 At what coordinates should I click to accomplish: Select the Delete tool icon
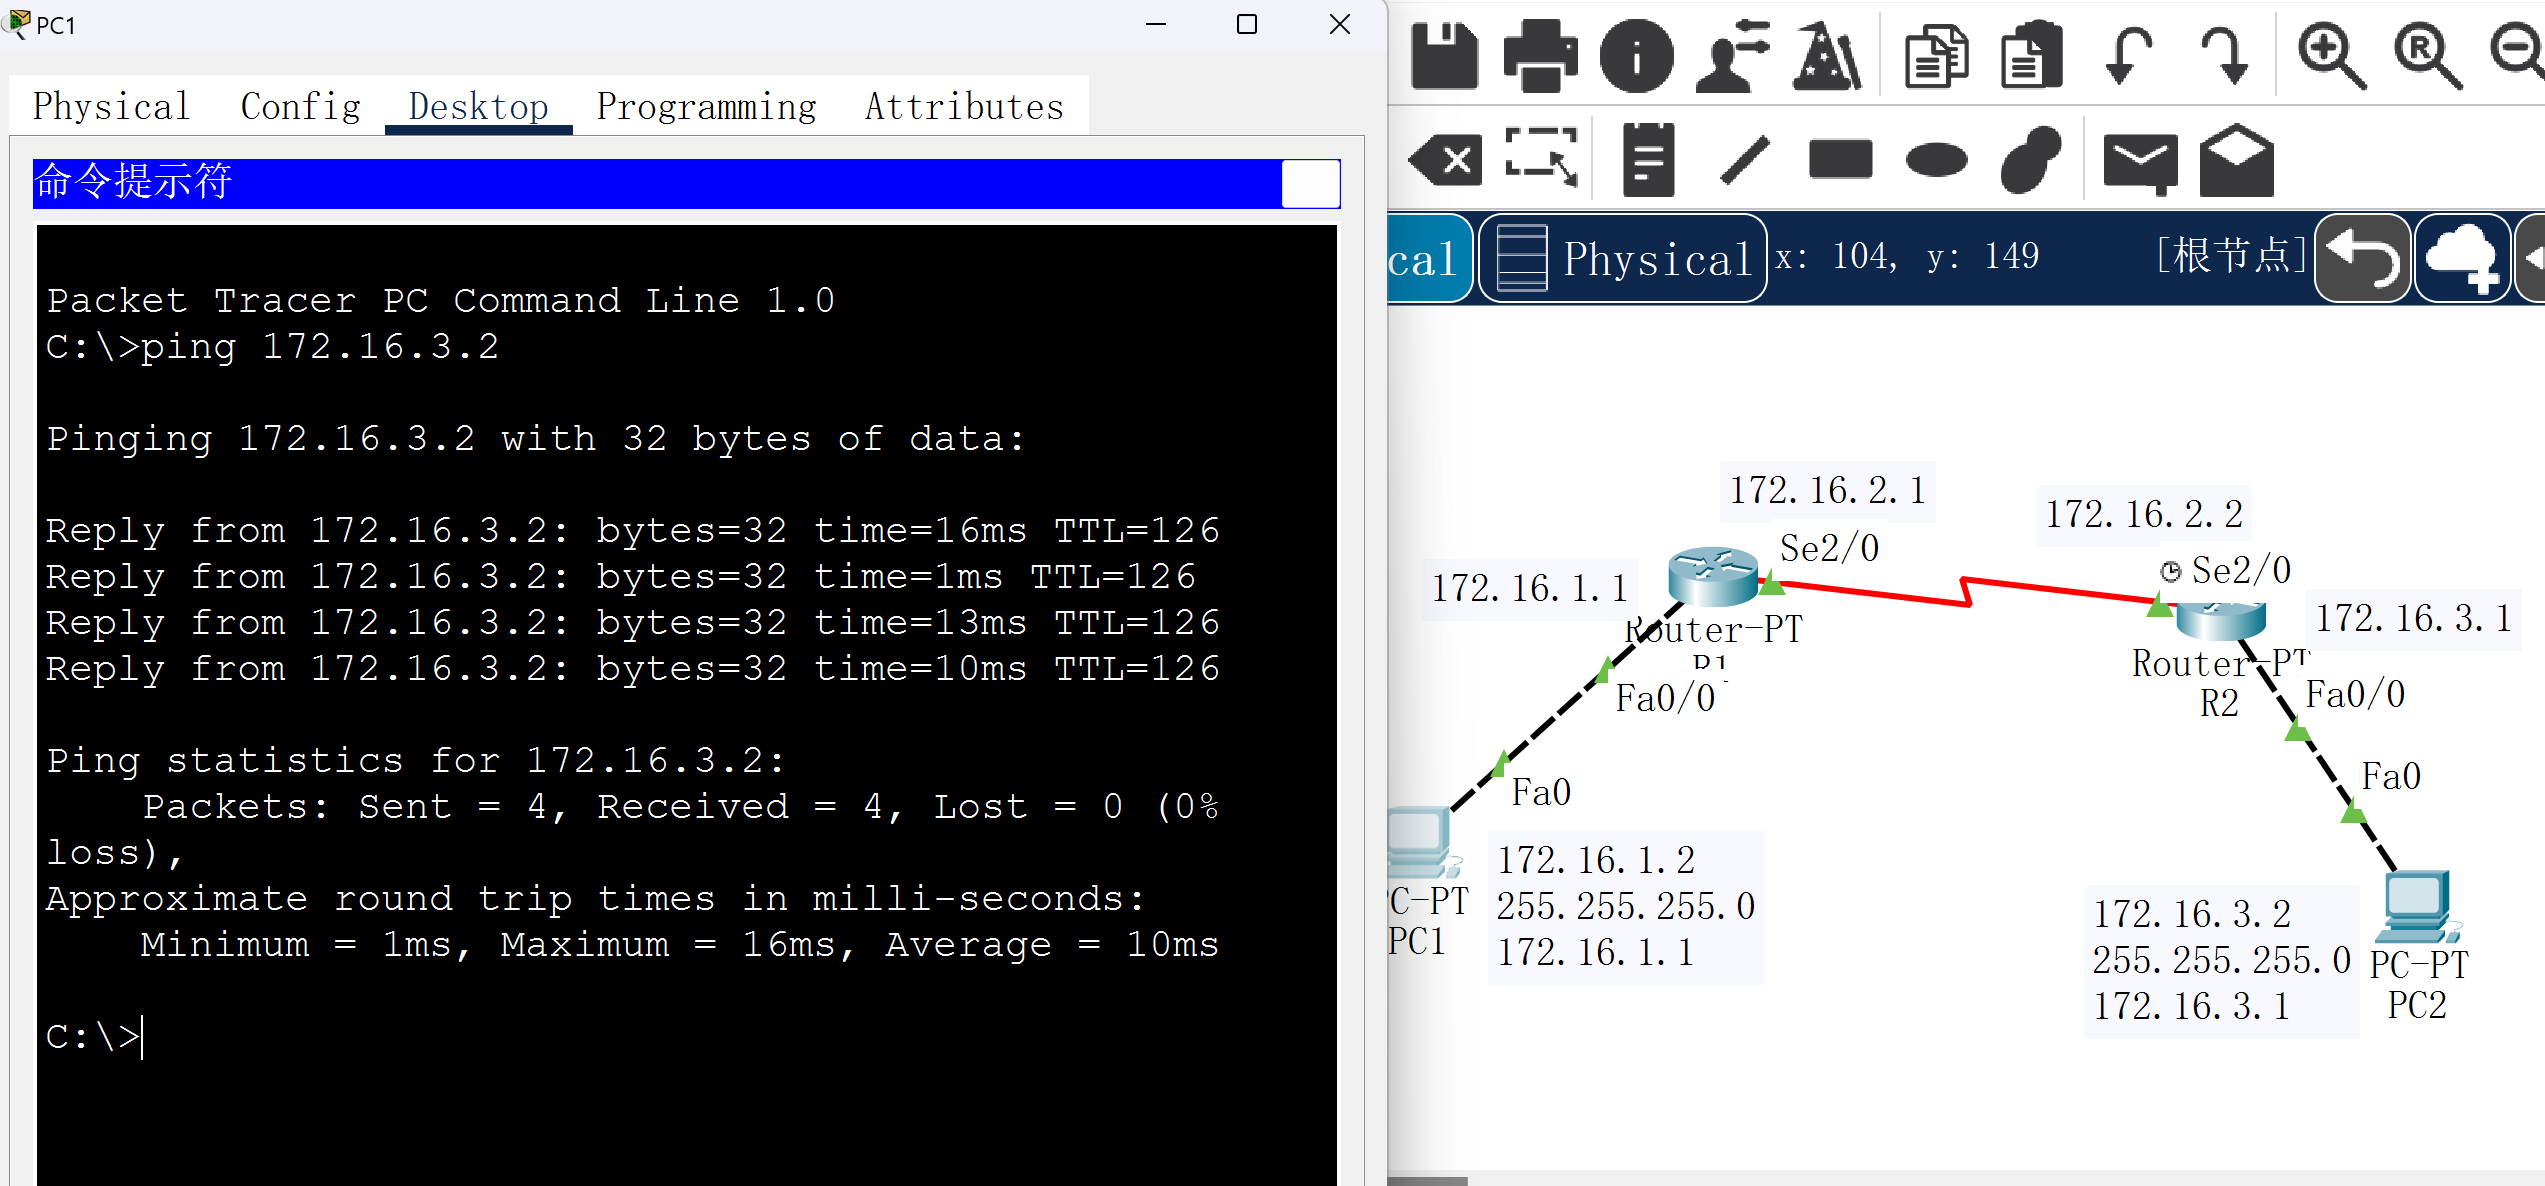coord(1446,160)
